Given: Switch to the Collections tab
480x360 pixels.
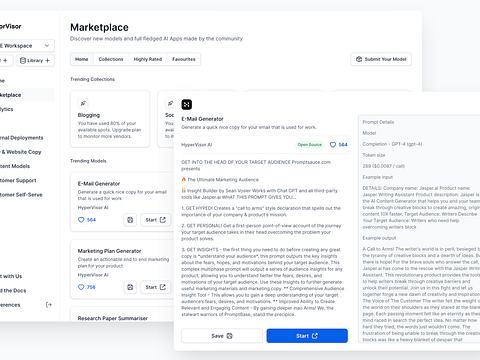Looking at the screenshot, I should 111,59.
